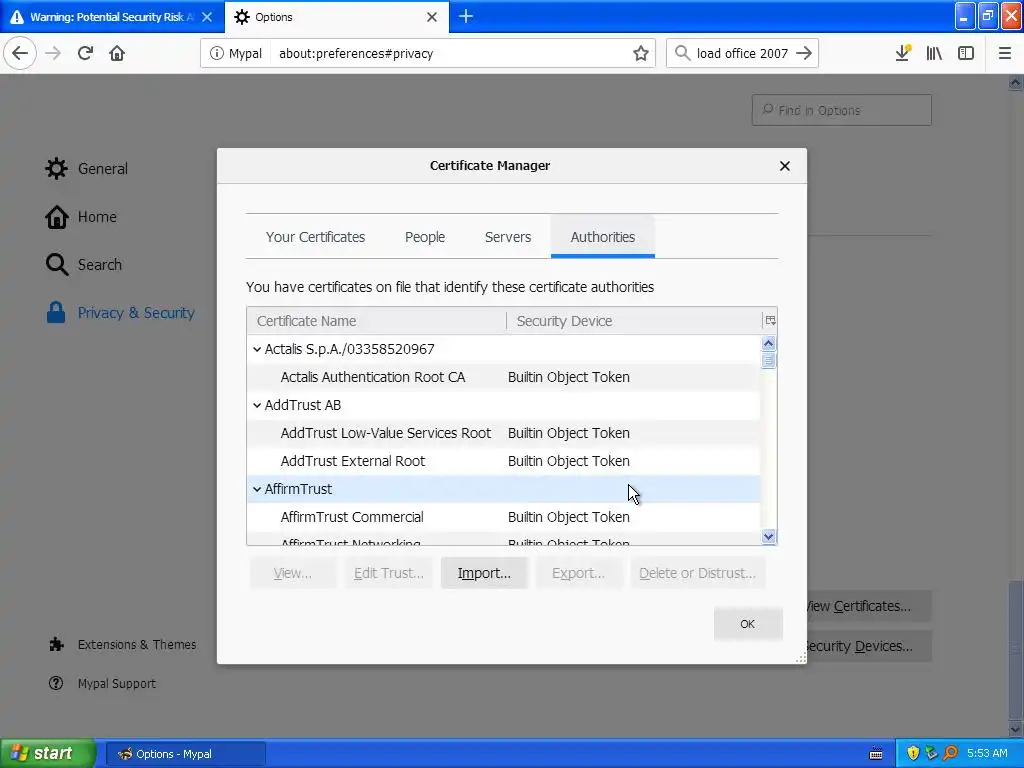Show site information icon next to Mypal
1024x768 pixels.
coord(216,54)
